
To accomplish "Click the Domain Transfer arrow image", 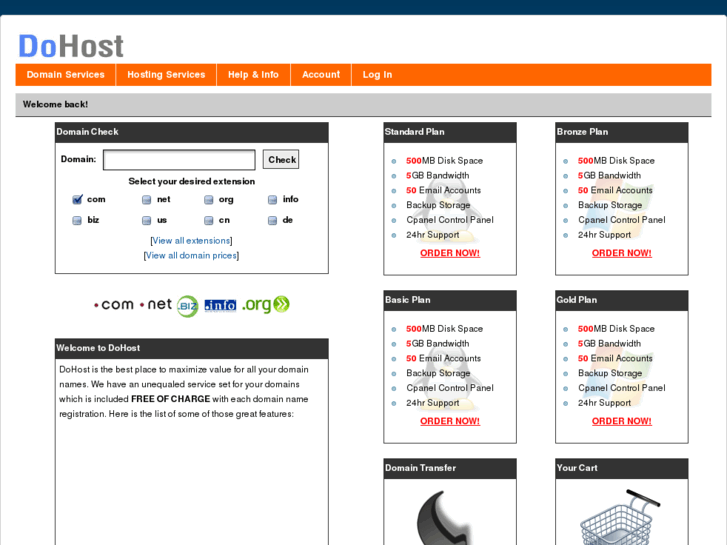I will 443,518.
